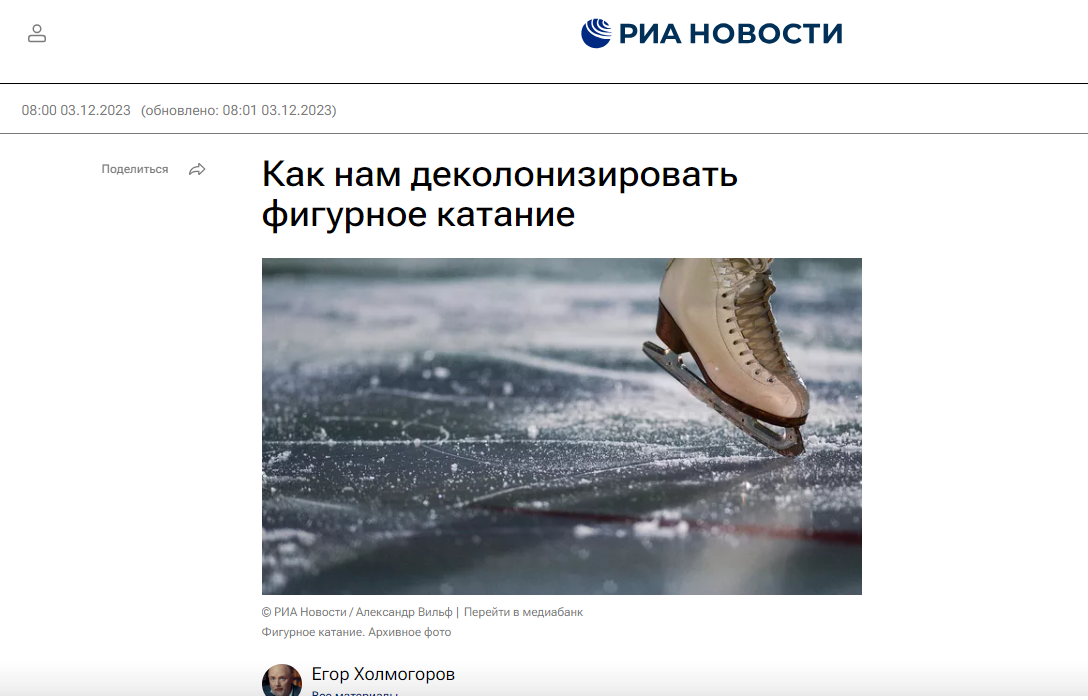Viewport: 1088px width, 700px height.
Task: Click the RIA Novosti globe emblem
Action: click(x=596, y=33)
